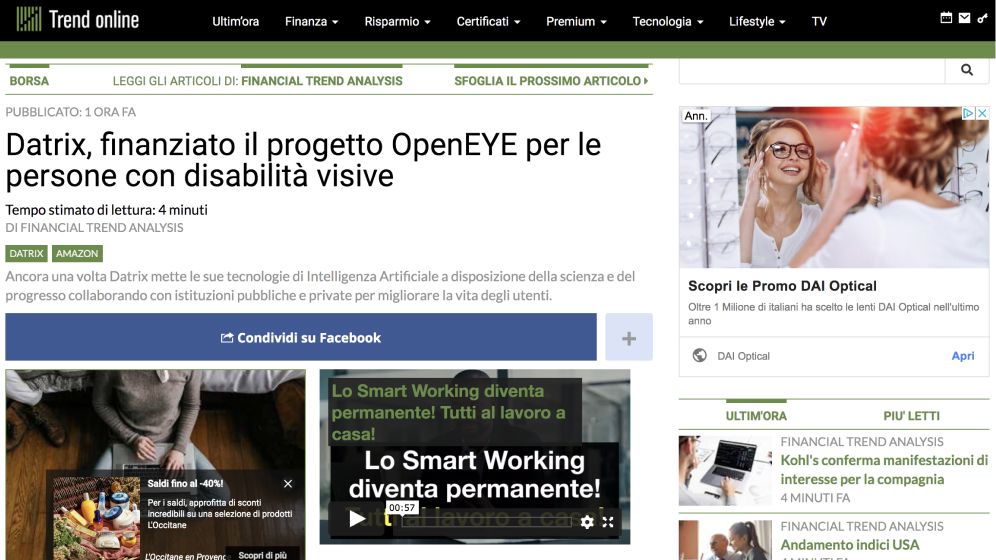Click Scopri le Promo DAI Optical headline
996x560 pixels.
point(782,286)
